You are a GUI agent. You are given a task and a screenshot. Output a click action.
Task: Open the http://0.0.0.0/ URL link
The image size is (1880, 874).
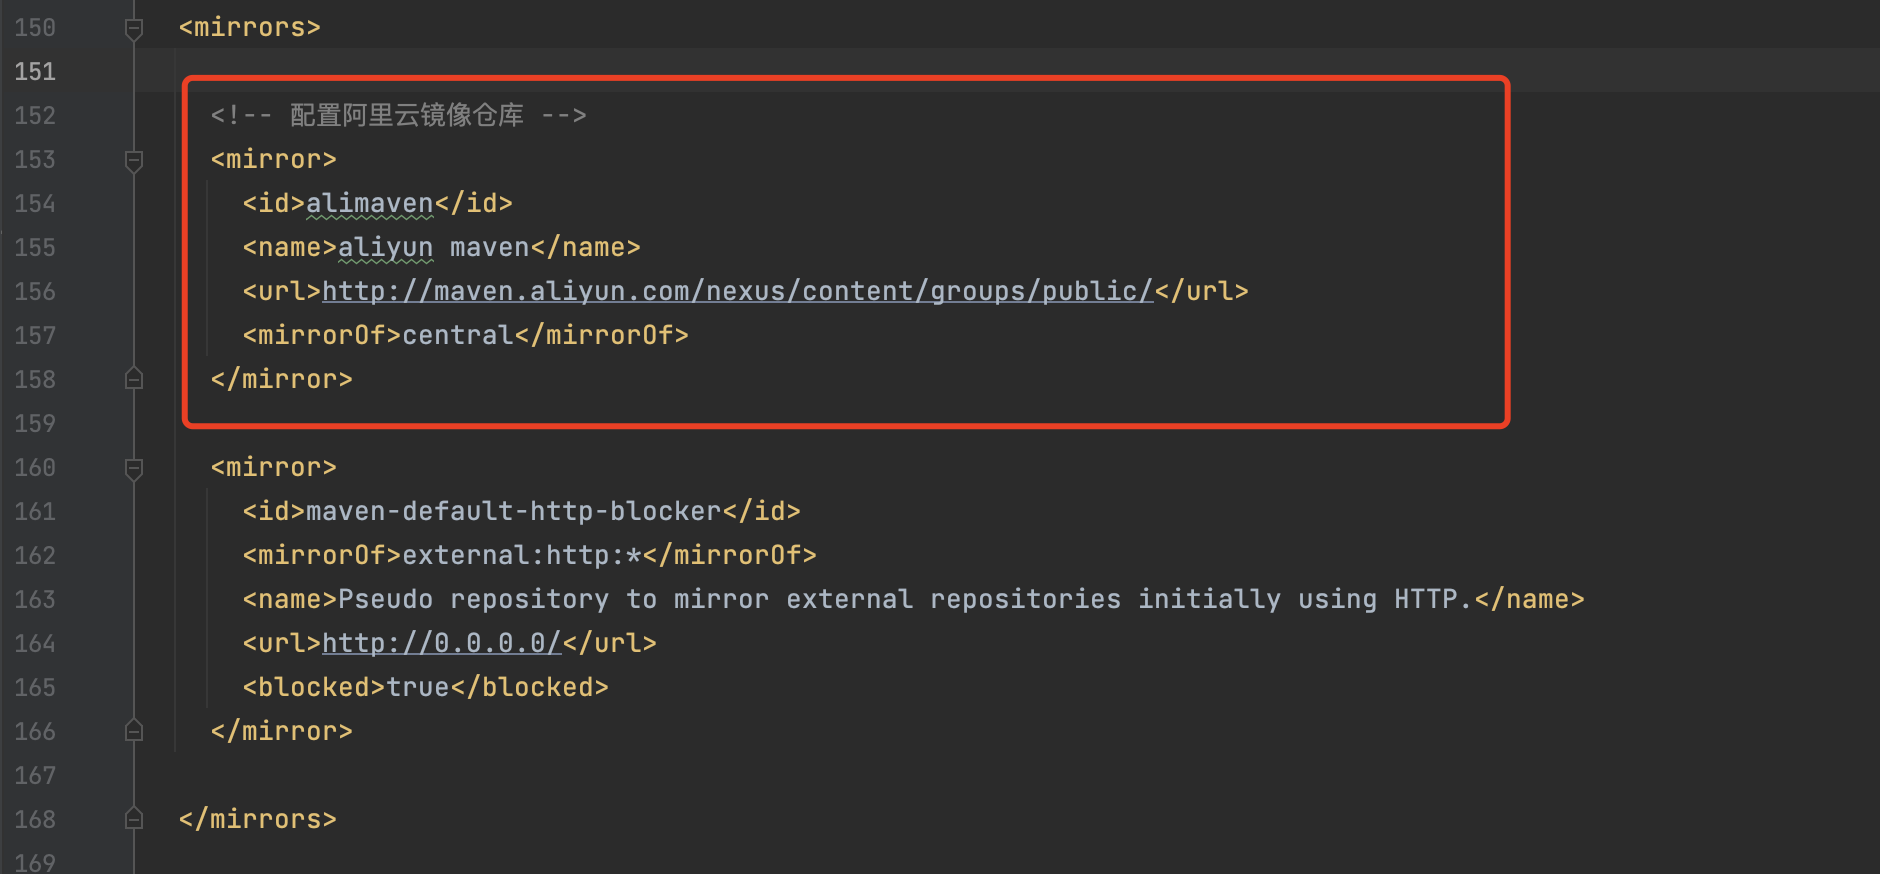[x=442, y=643]
